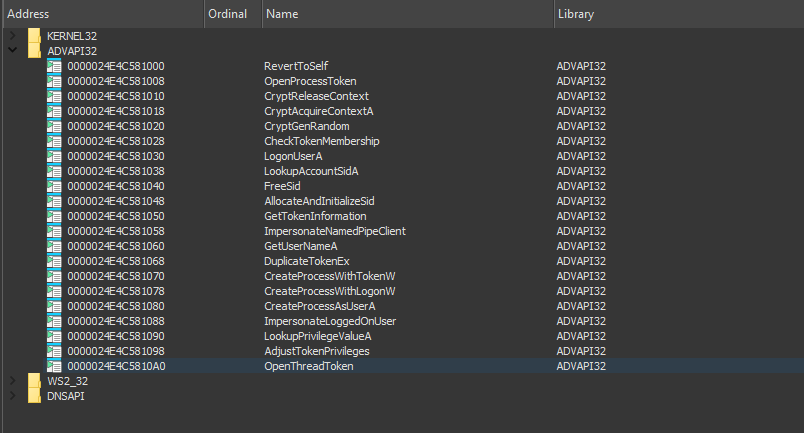Click the import icon at address 0000024E4C581018
The width and height of the screenshot is (804, 433).
pos(54,111)
